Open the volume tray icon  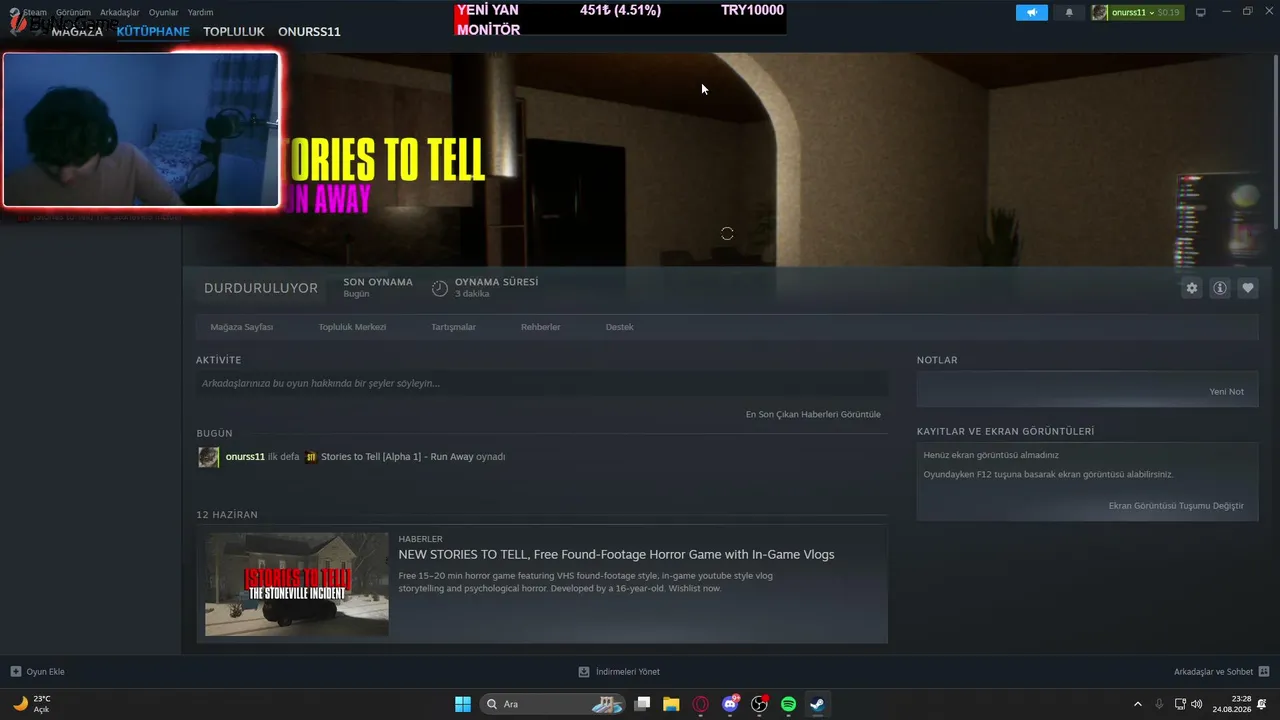[x=1198, y=704]
